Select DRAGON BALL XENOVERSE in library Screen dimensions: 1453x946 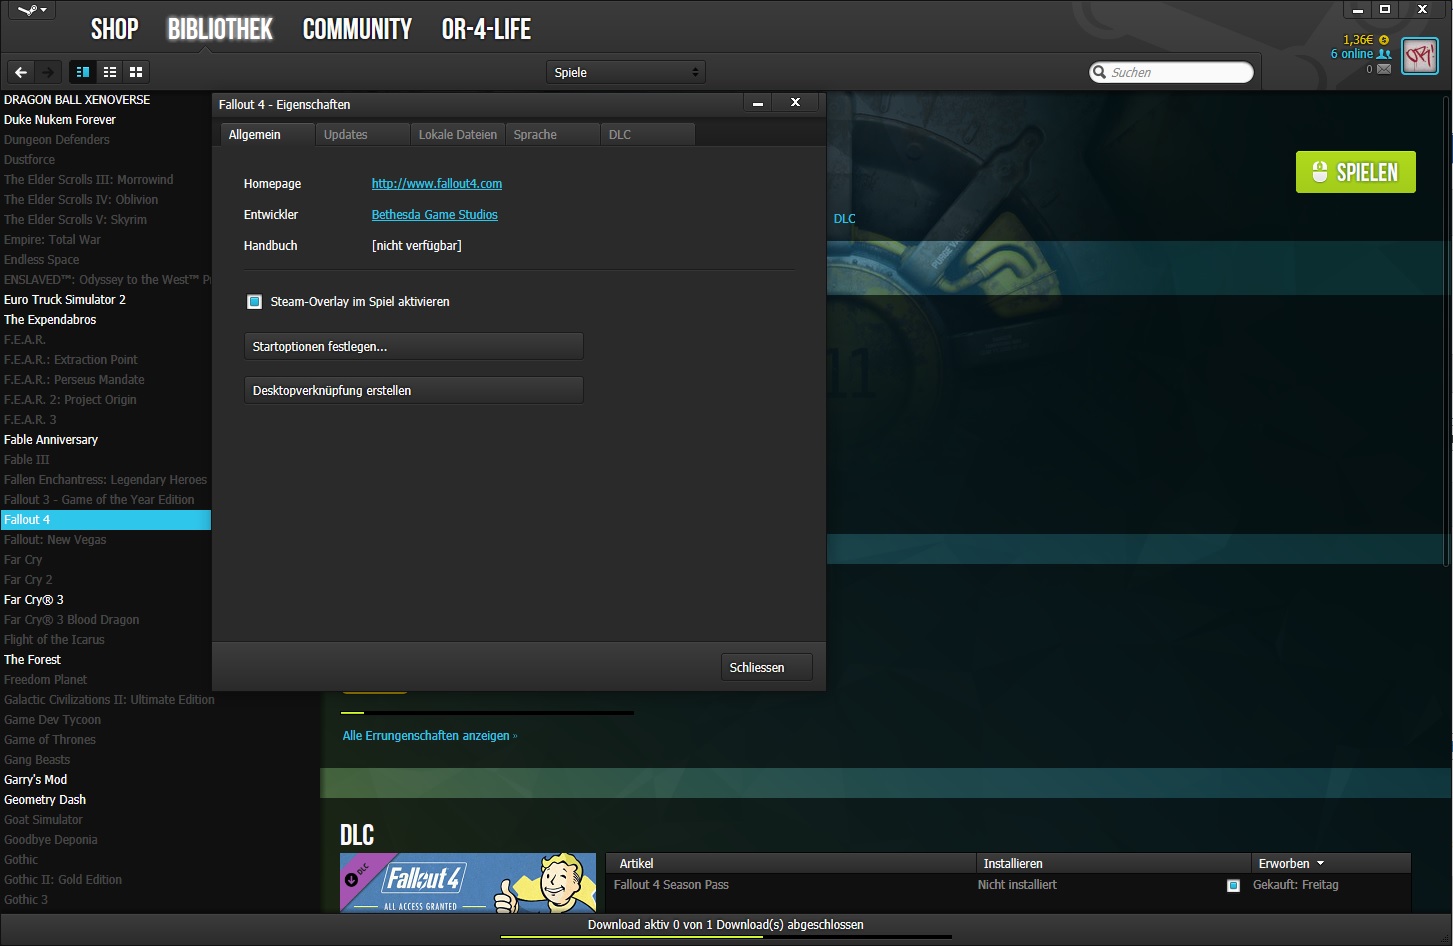coord(77,100)
